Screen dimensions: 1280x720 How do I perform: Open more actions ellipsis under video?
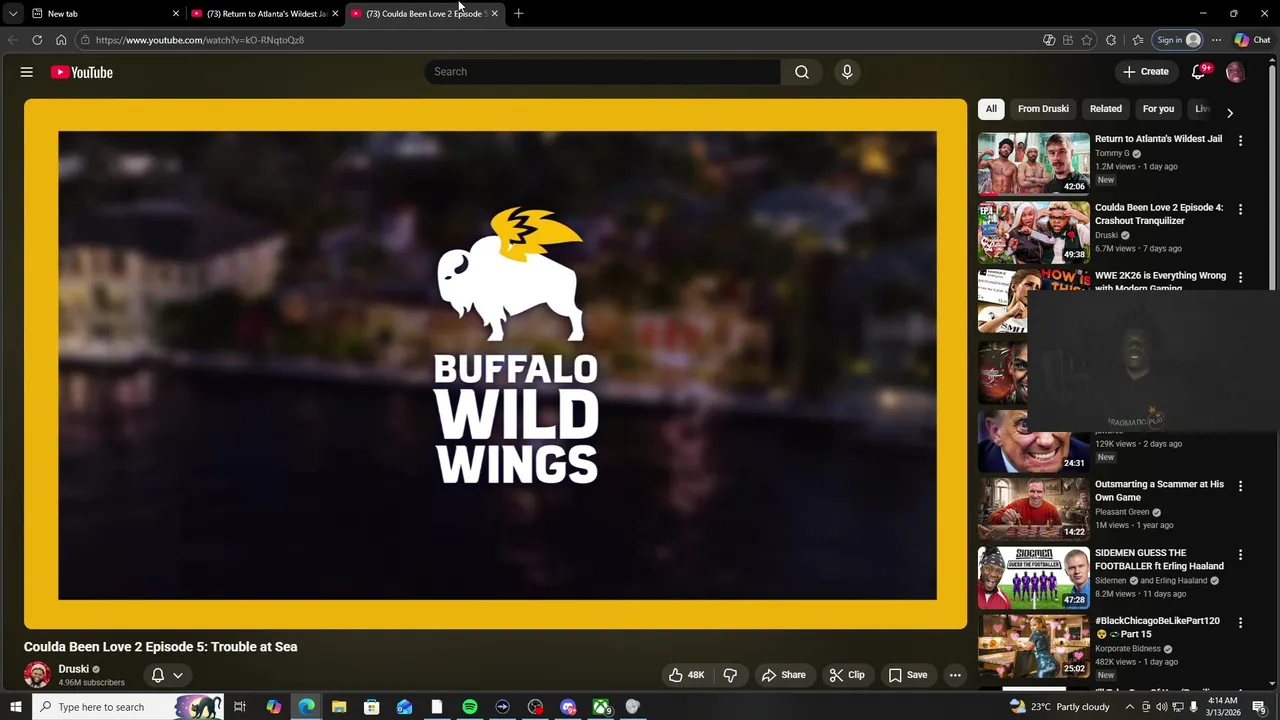click(x=955, y=675)
